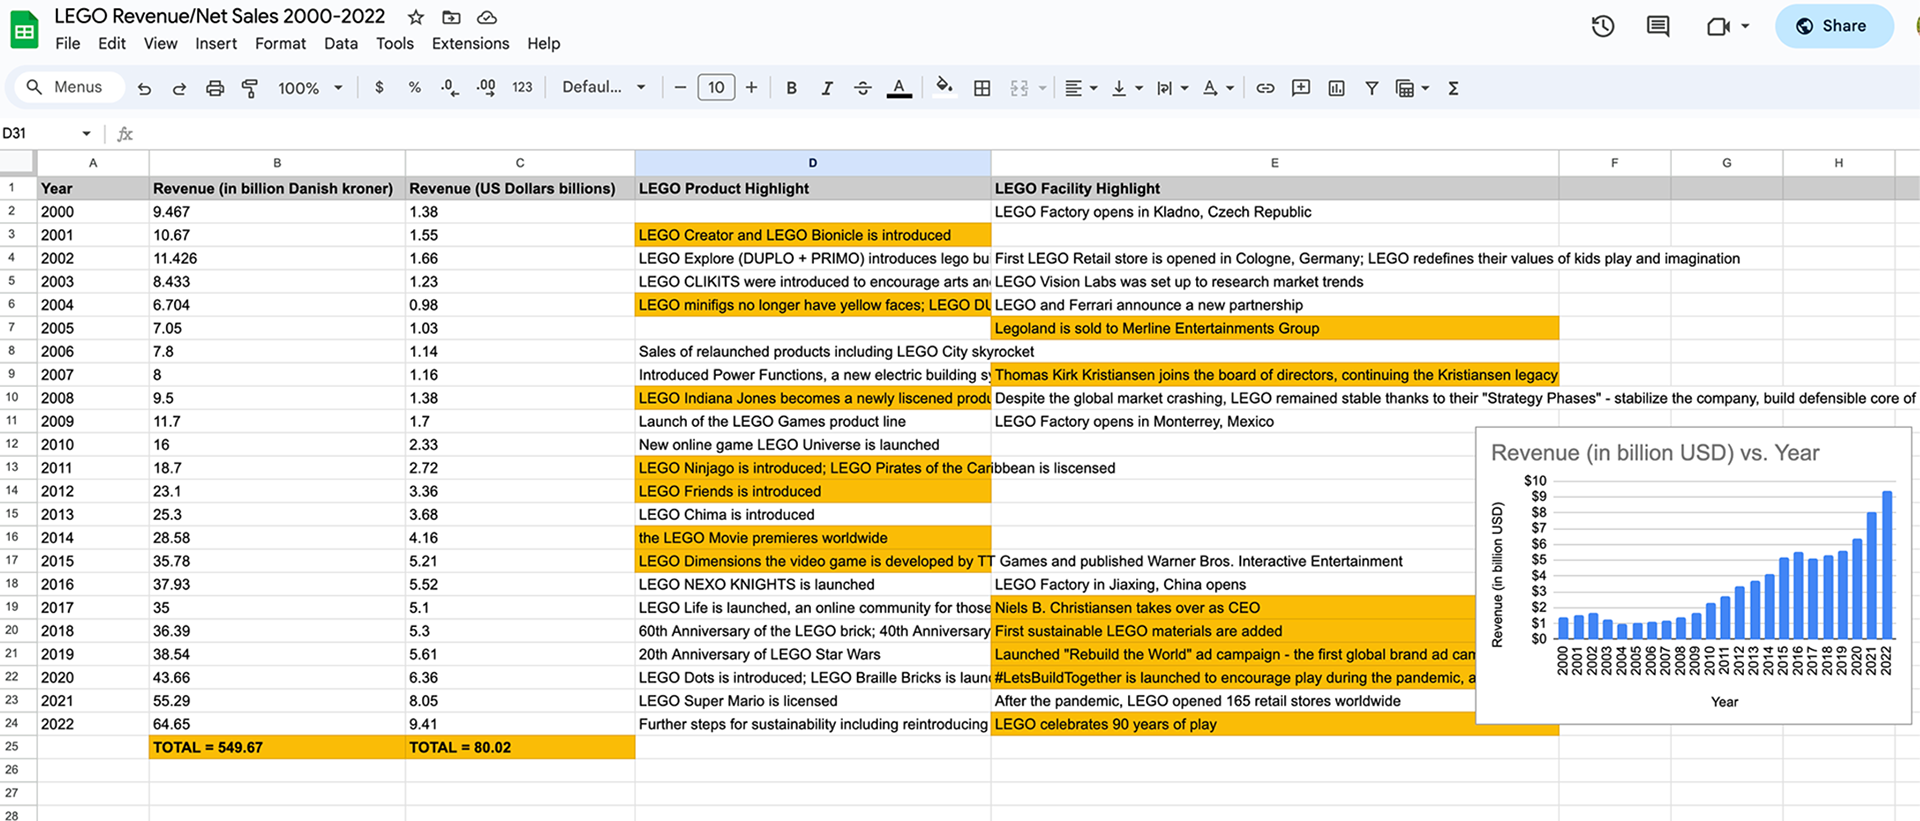The width and height of the screenshot is (1920, 821).
Task: Format as percent with % icon
Action: click(x=415, y=87)
